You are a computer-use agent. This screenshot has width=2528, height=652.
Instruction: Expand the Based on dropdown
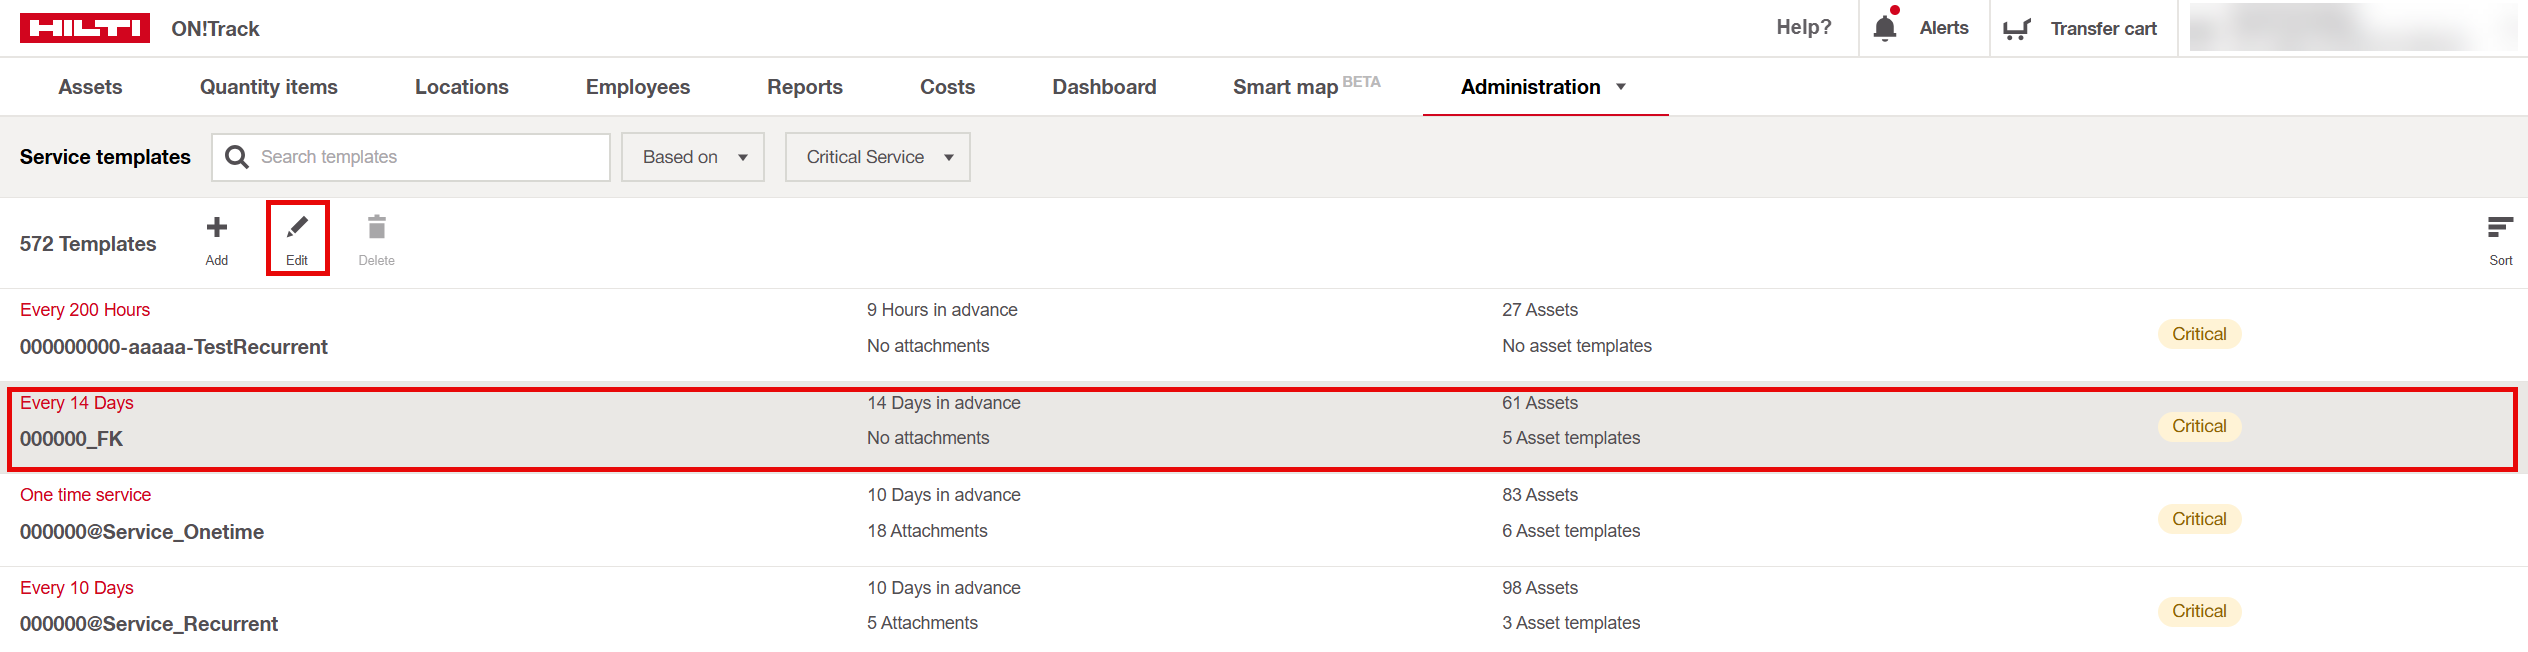pos(693,157)
